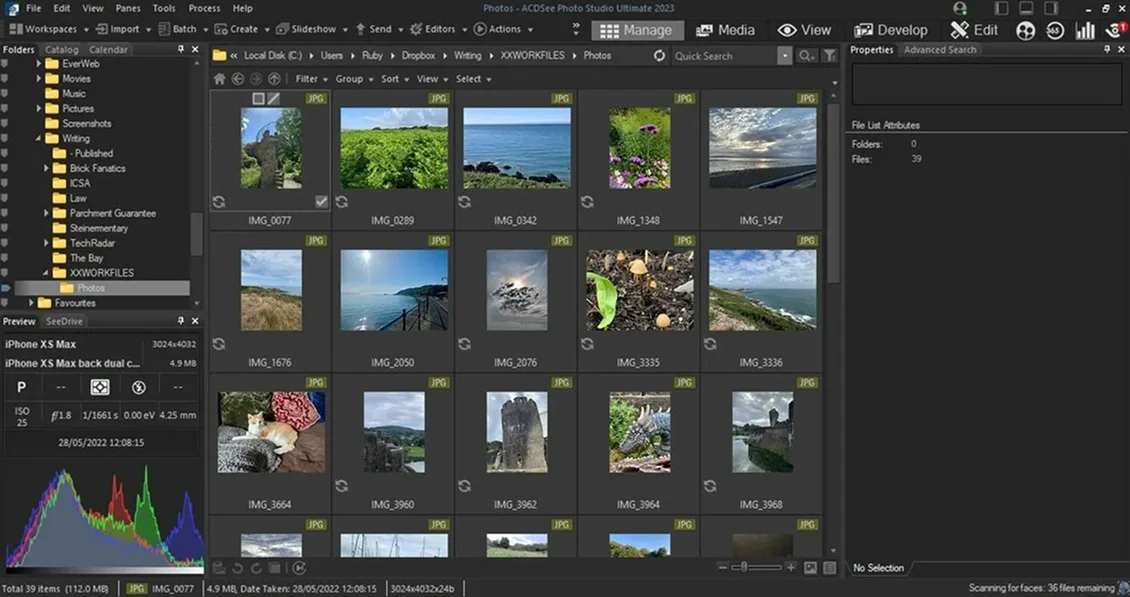The width and height of the screenshot is (1130, 597).
Task: Open the Process menu
Action: pos(204,8)
